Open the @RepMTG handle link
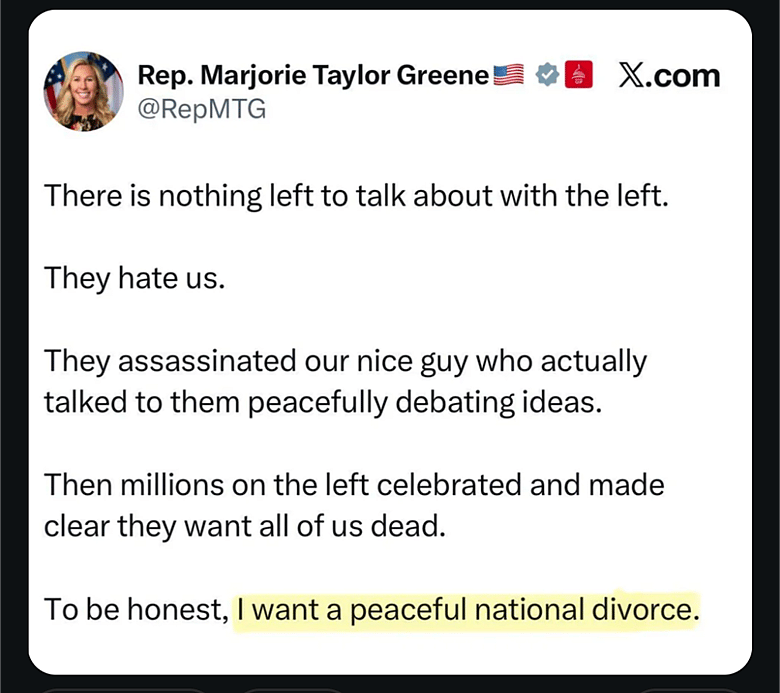 click(x=202, y=109)
